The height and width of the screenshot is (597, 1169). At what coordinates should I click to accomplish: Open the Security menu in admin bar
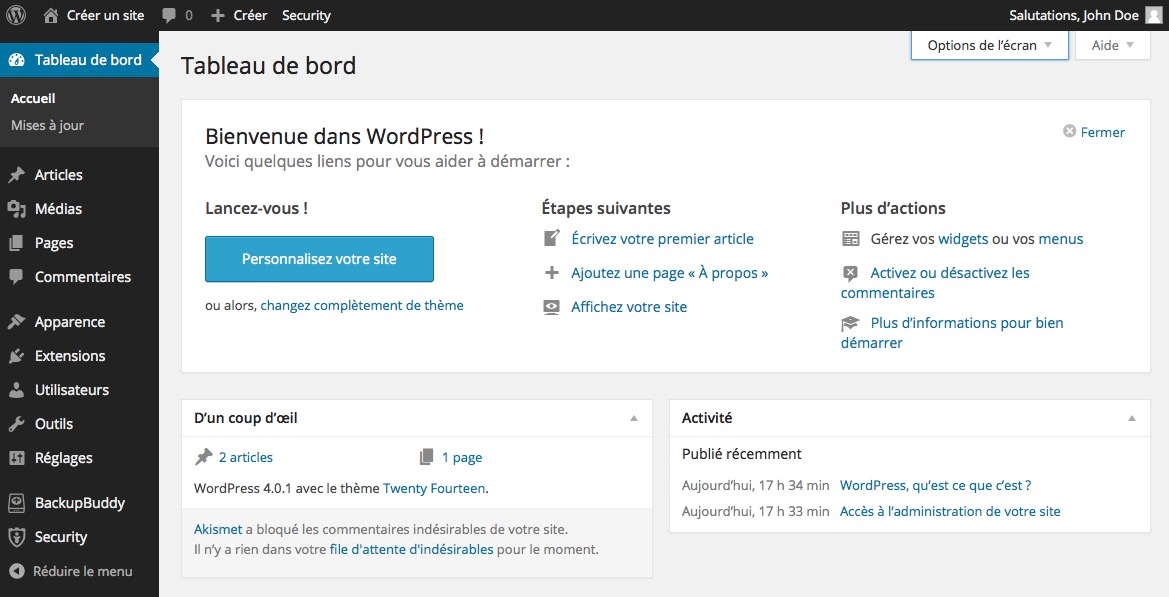tap(306, 15)
